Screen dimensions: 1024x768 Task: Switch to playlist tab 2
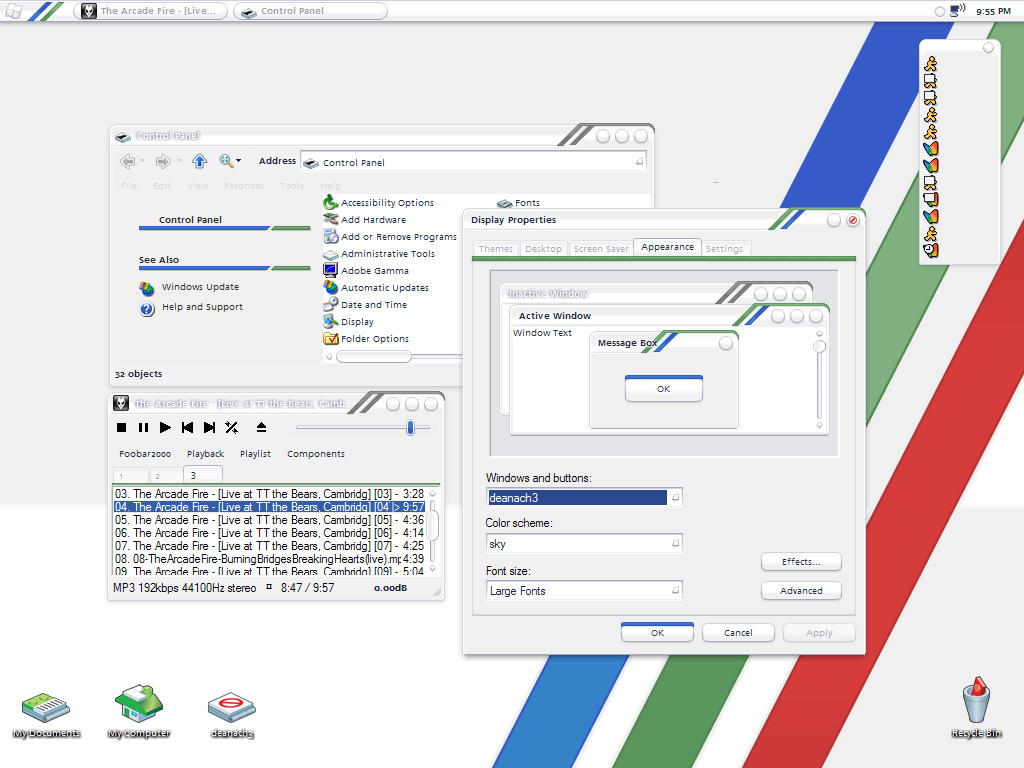(166, 475)
